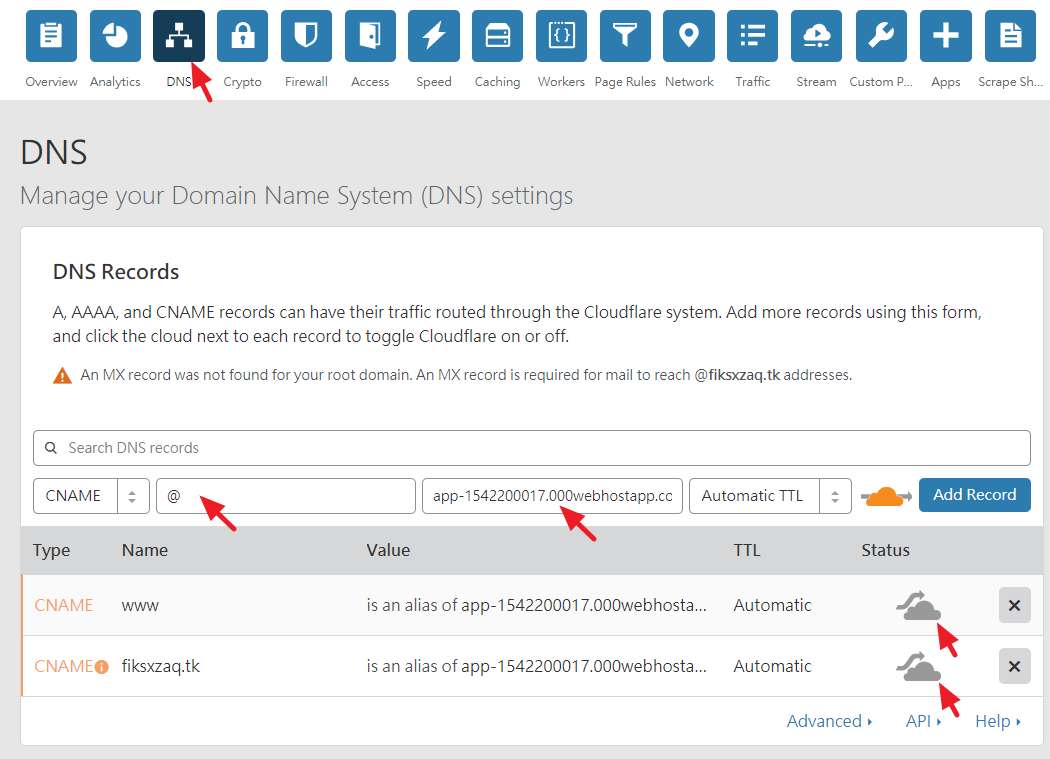This screenshot has height=759, width=1050.
Task: Delete the www CNAME record
Action: pyautogui.click(x=1014, y=606)
